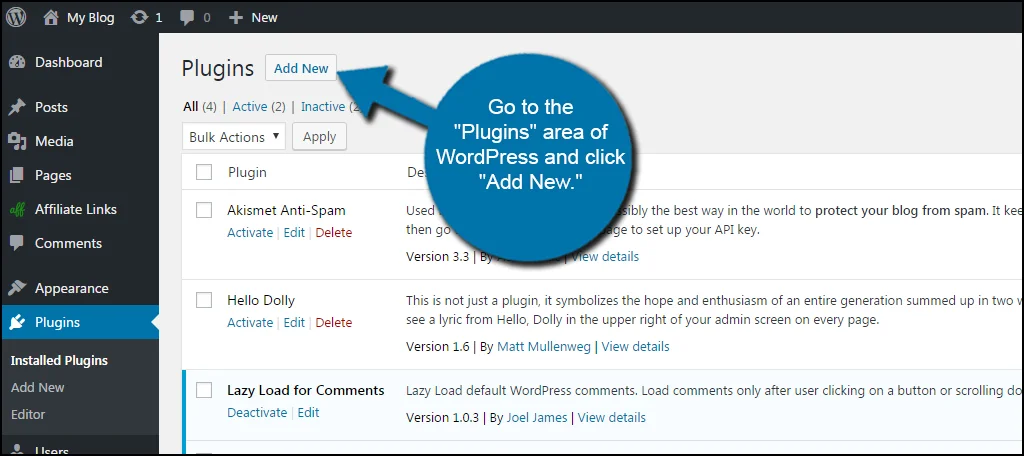The image size is (1024, 456).
Task: Click the Apply button
Action: (x=319, y=137)
